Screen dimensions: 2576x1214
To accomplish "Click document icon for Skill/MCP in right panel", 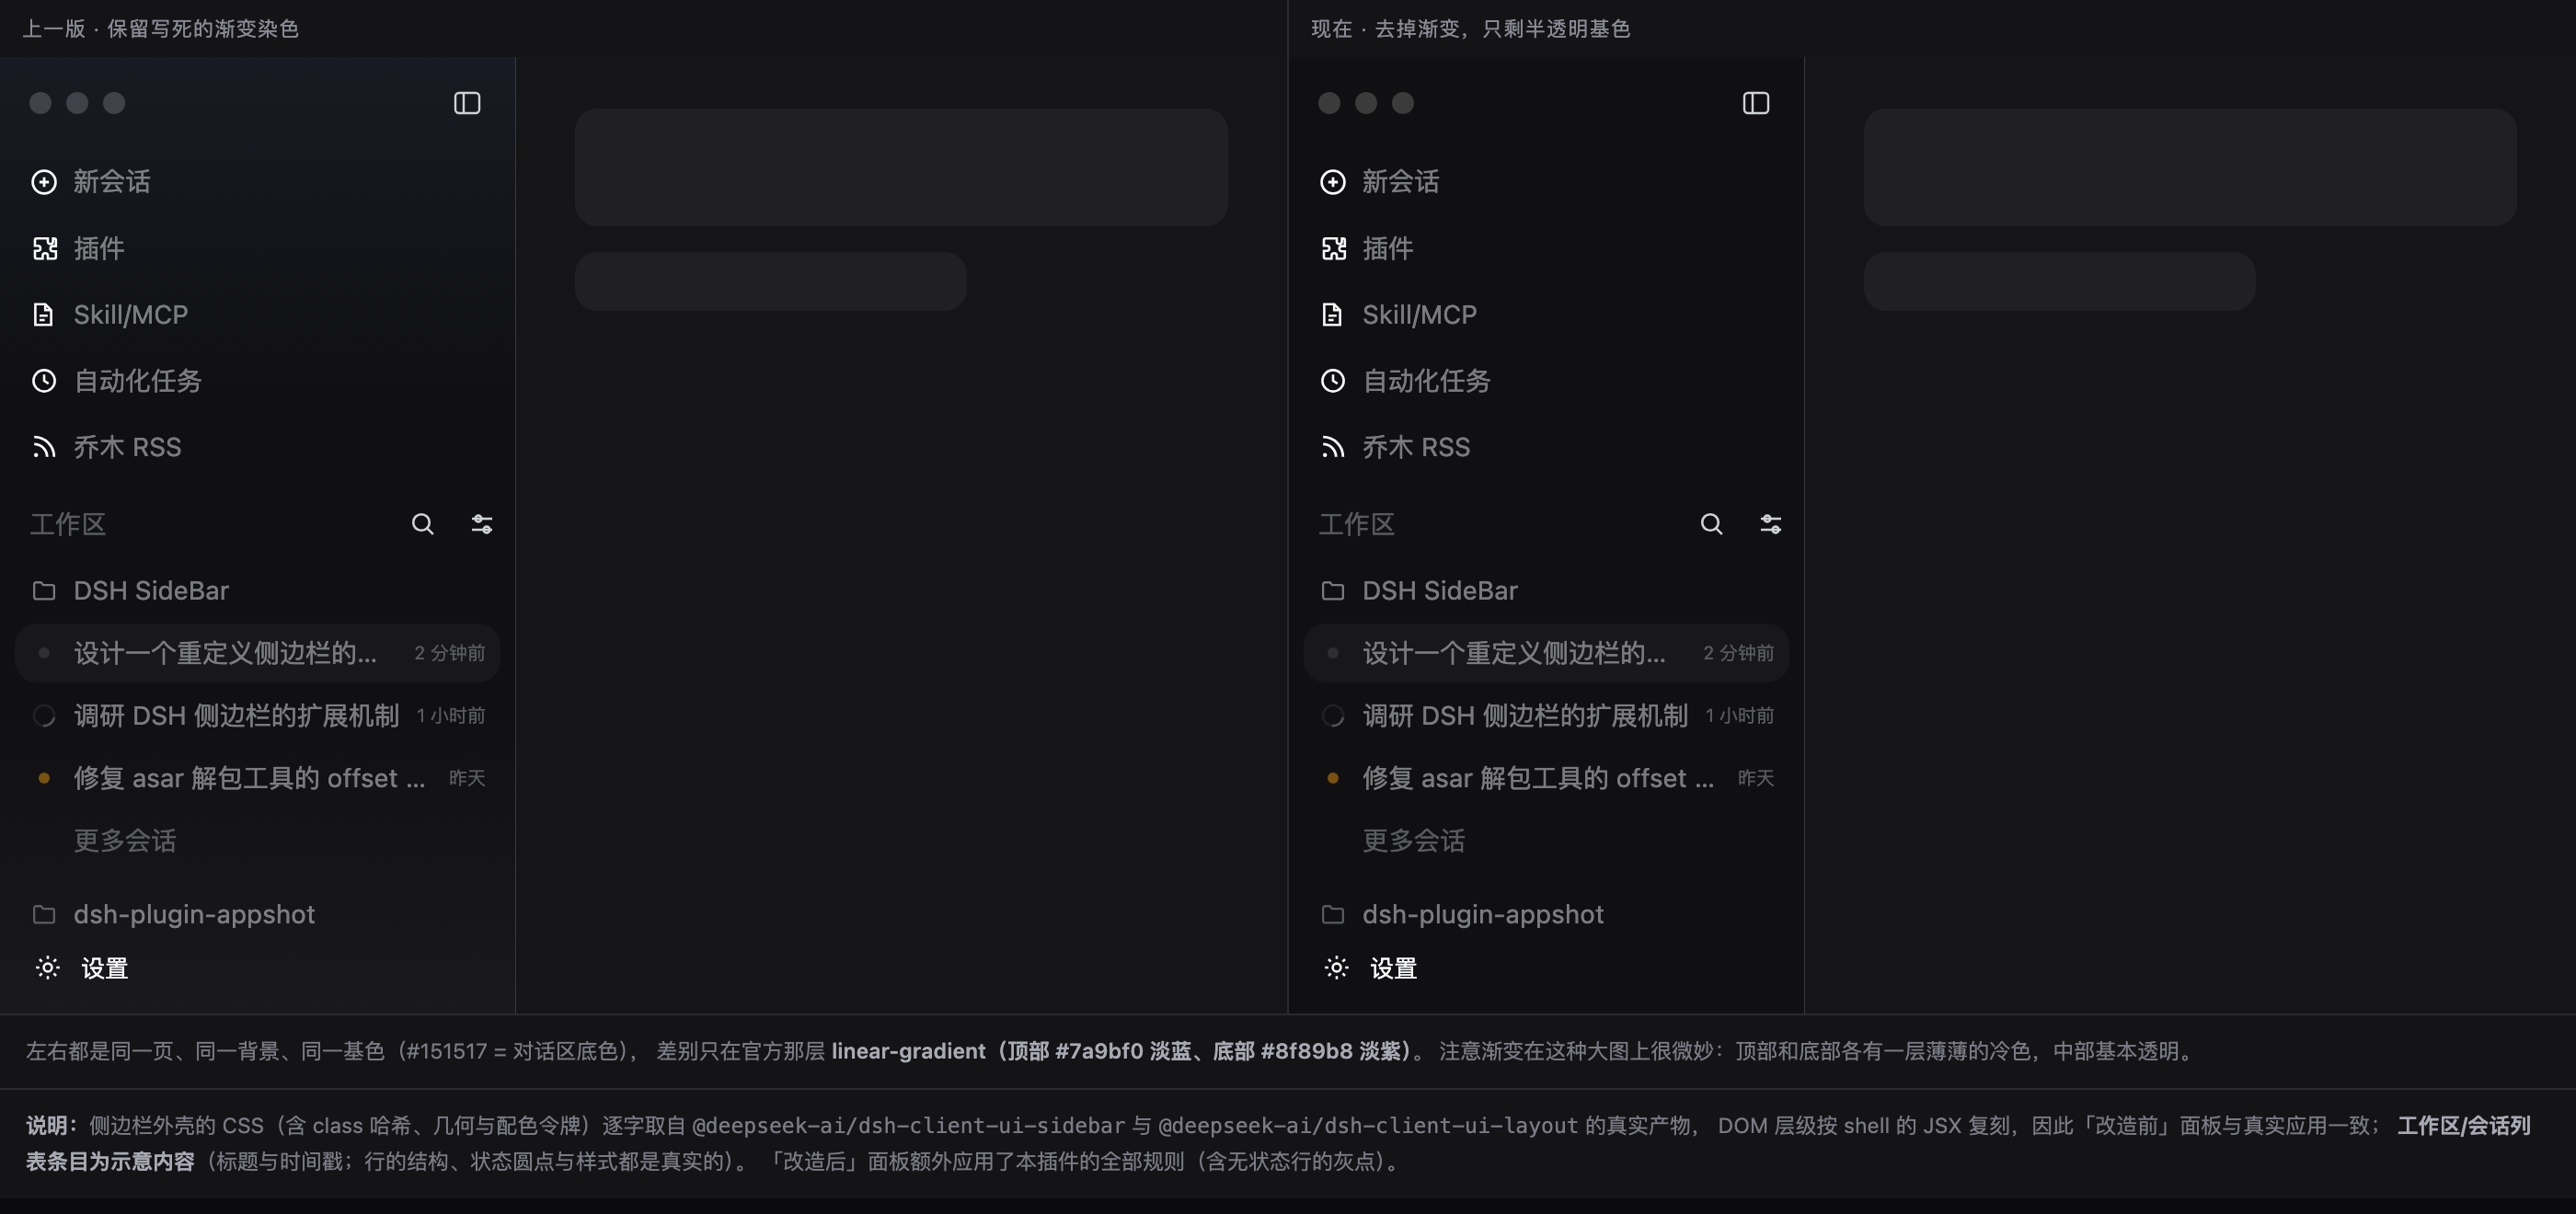I will 1332,315.
